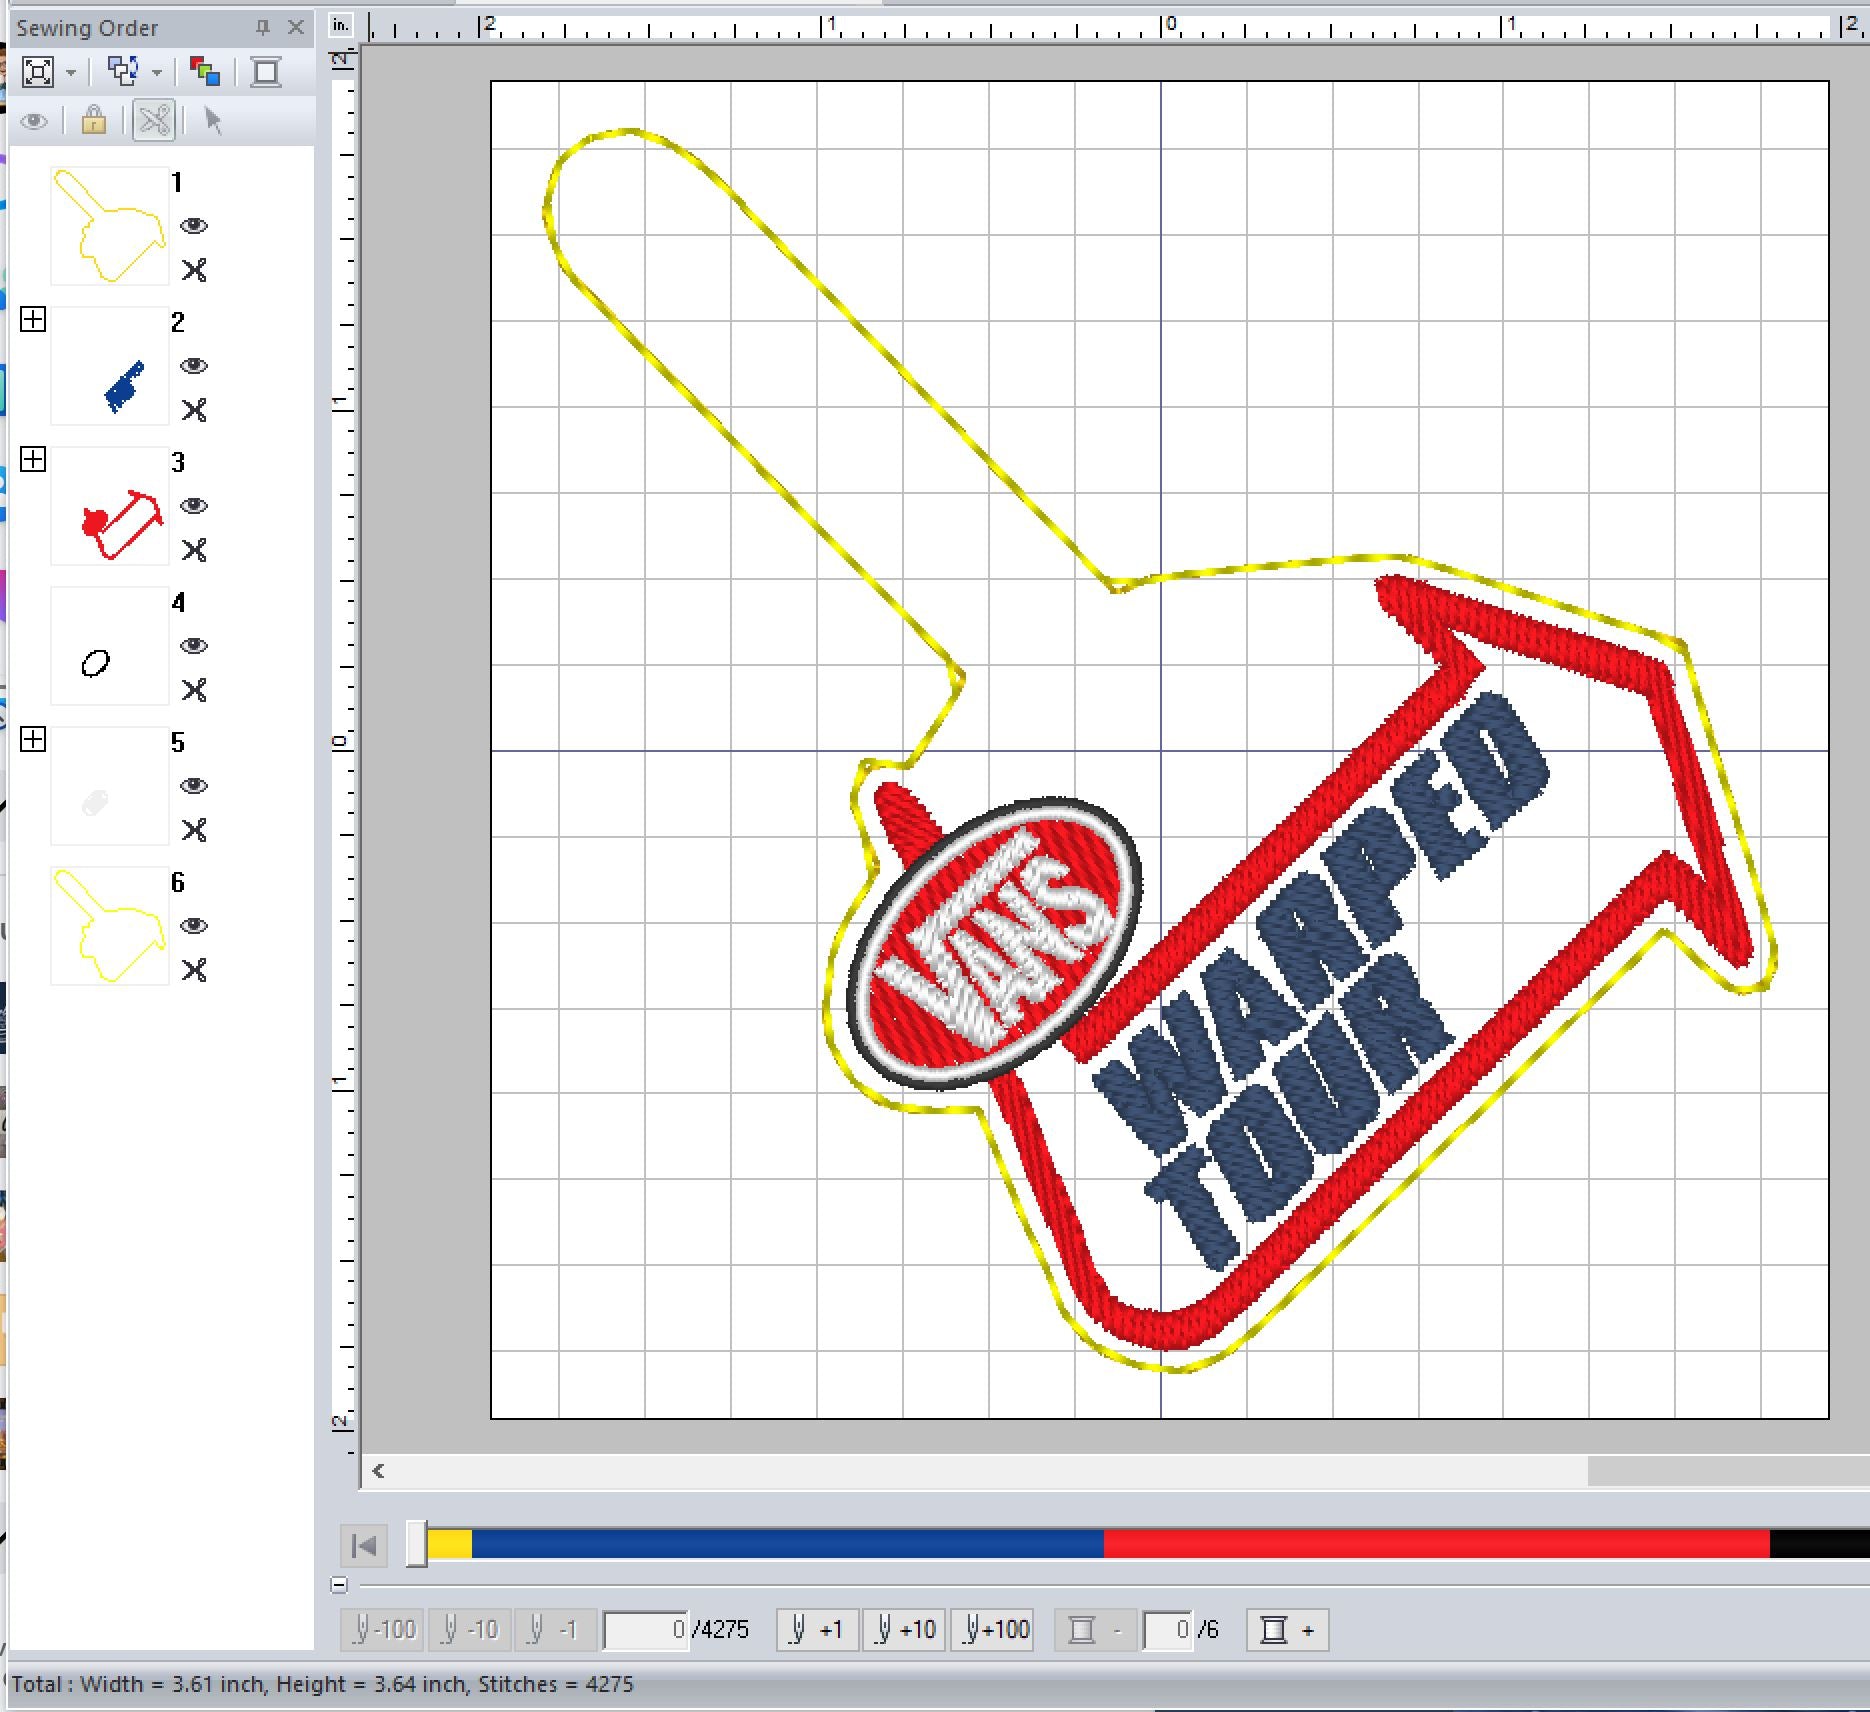
Task: Pin the Sewing Order panel
Action: 263,28
